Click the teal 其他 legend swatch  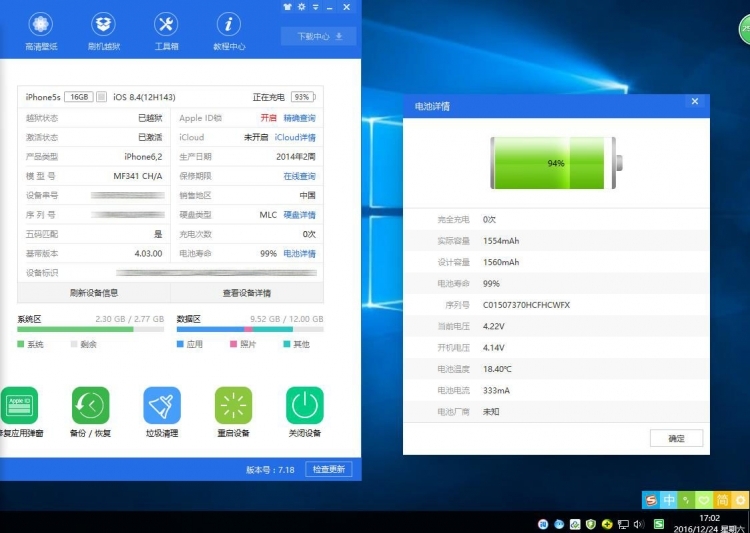[x=287, y=344]
